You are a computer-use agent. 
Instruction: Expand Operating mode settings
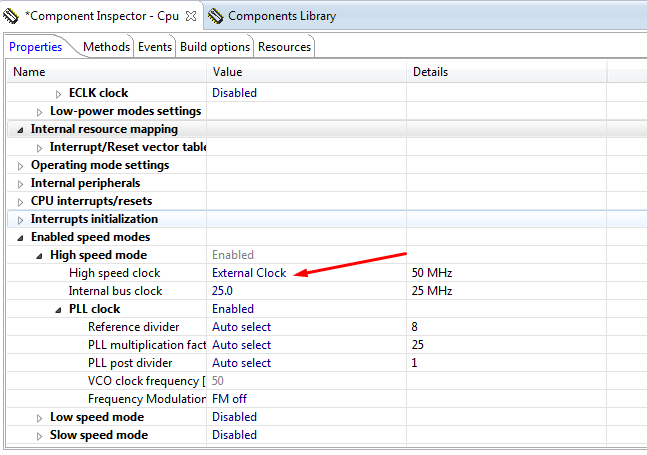pos(21,166)
